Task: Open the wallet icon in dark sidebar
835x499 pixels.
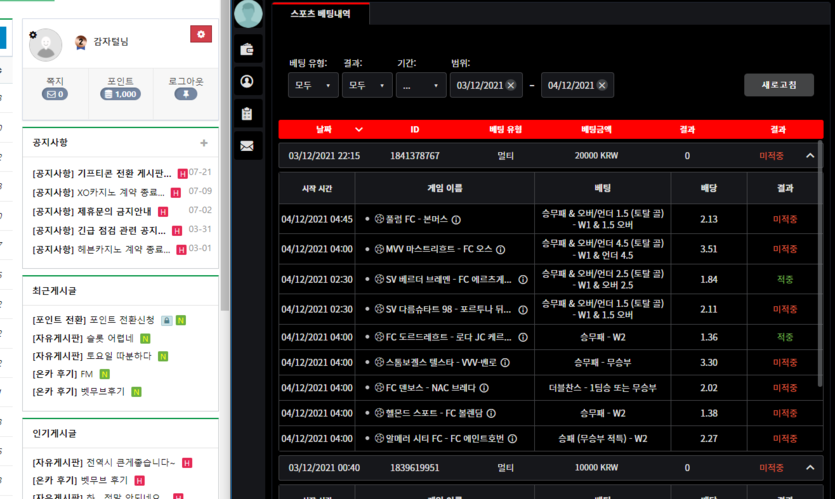Action: tap(247, 50)
